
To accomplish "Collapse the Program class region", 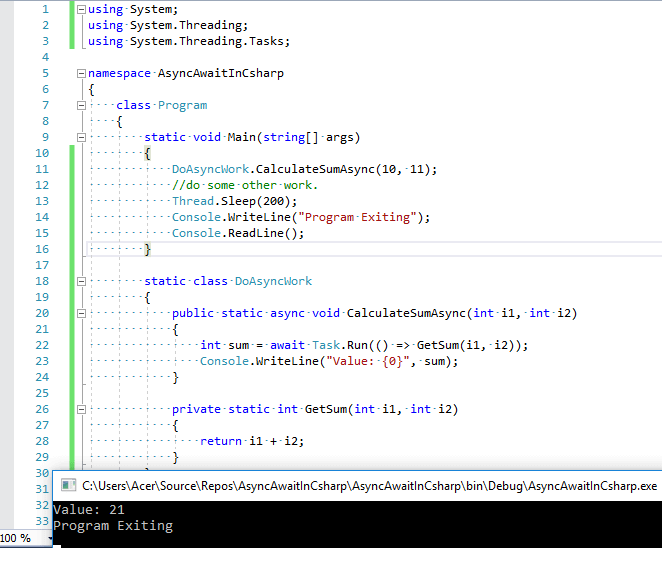I will tap(81, 106).
